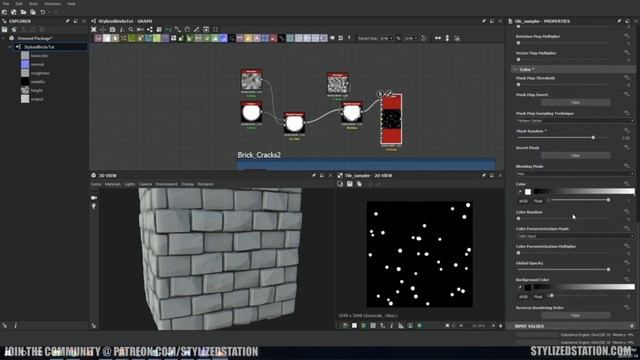Toggle pin on the Properties panel header
The height and width of the screenshot is (360, 640).
pos(619,21)
